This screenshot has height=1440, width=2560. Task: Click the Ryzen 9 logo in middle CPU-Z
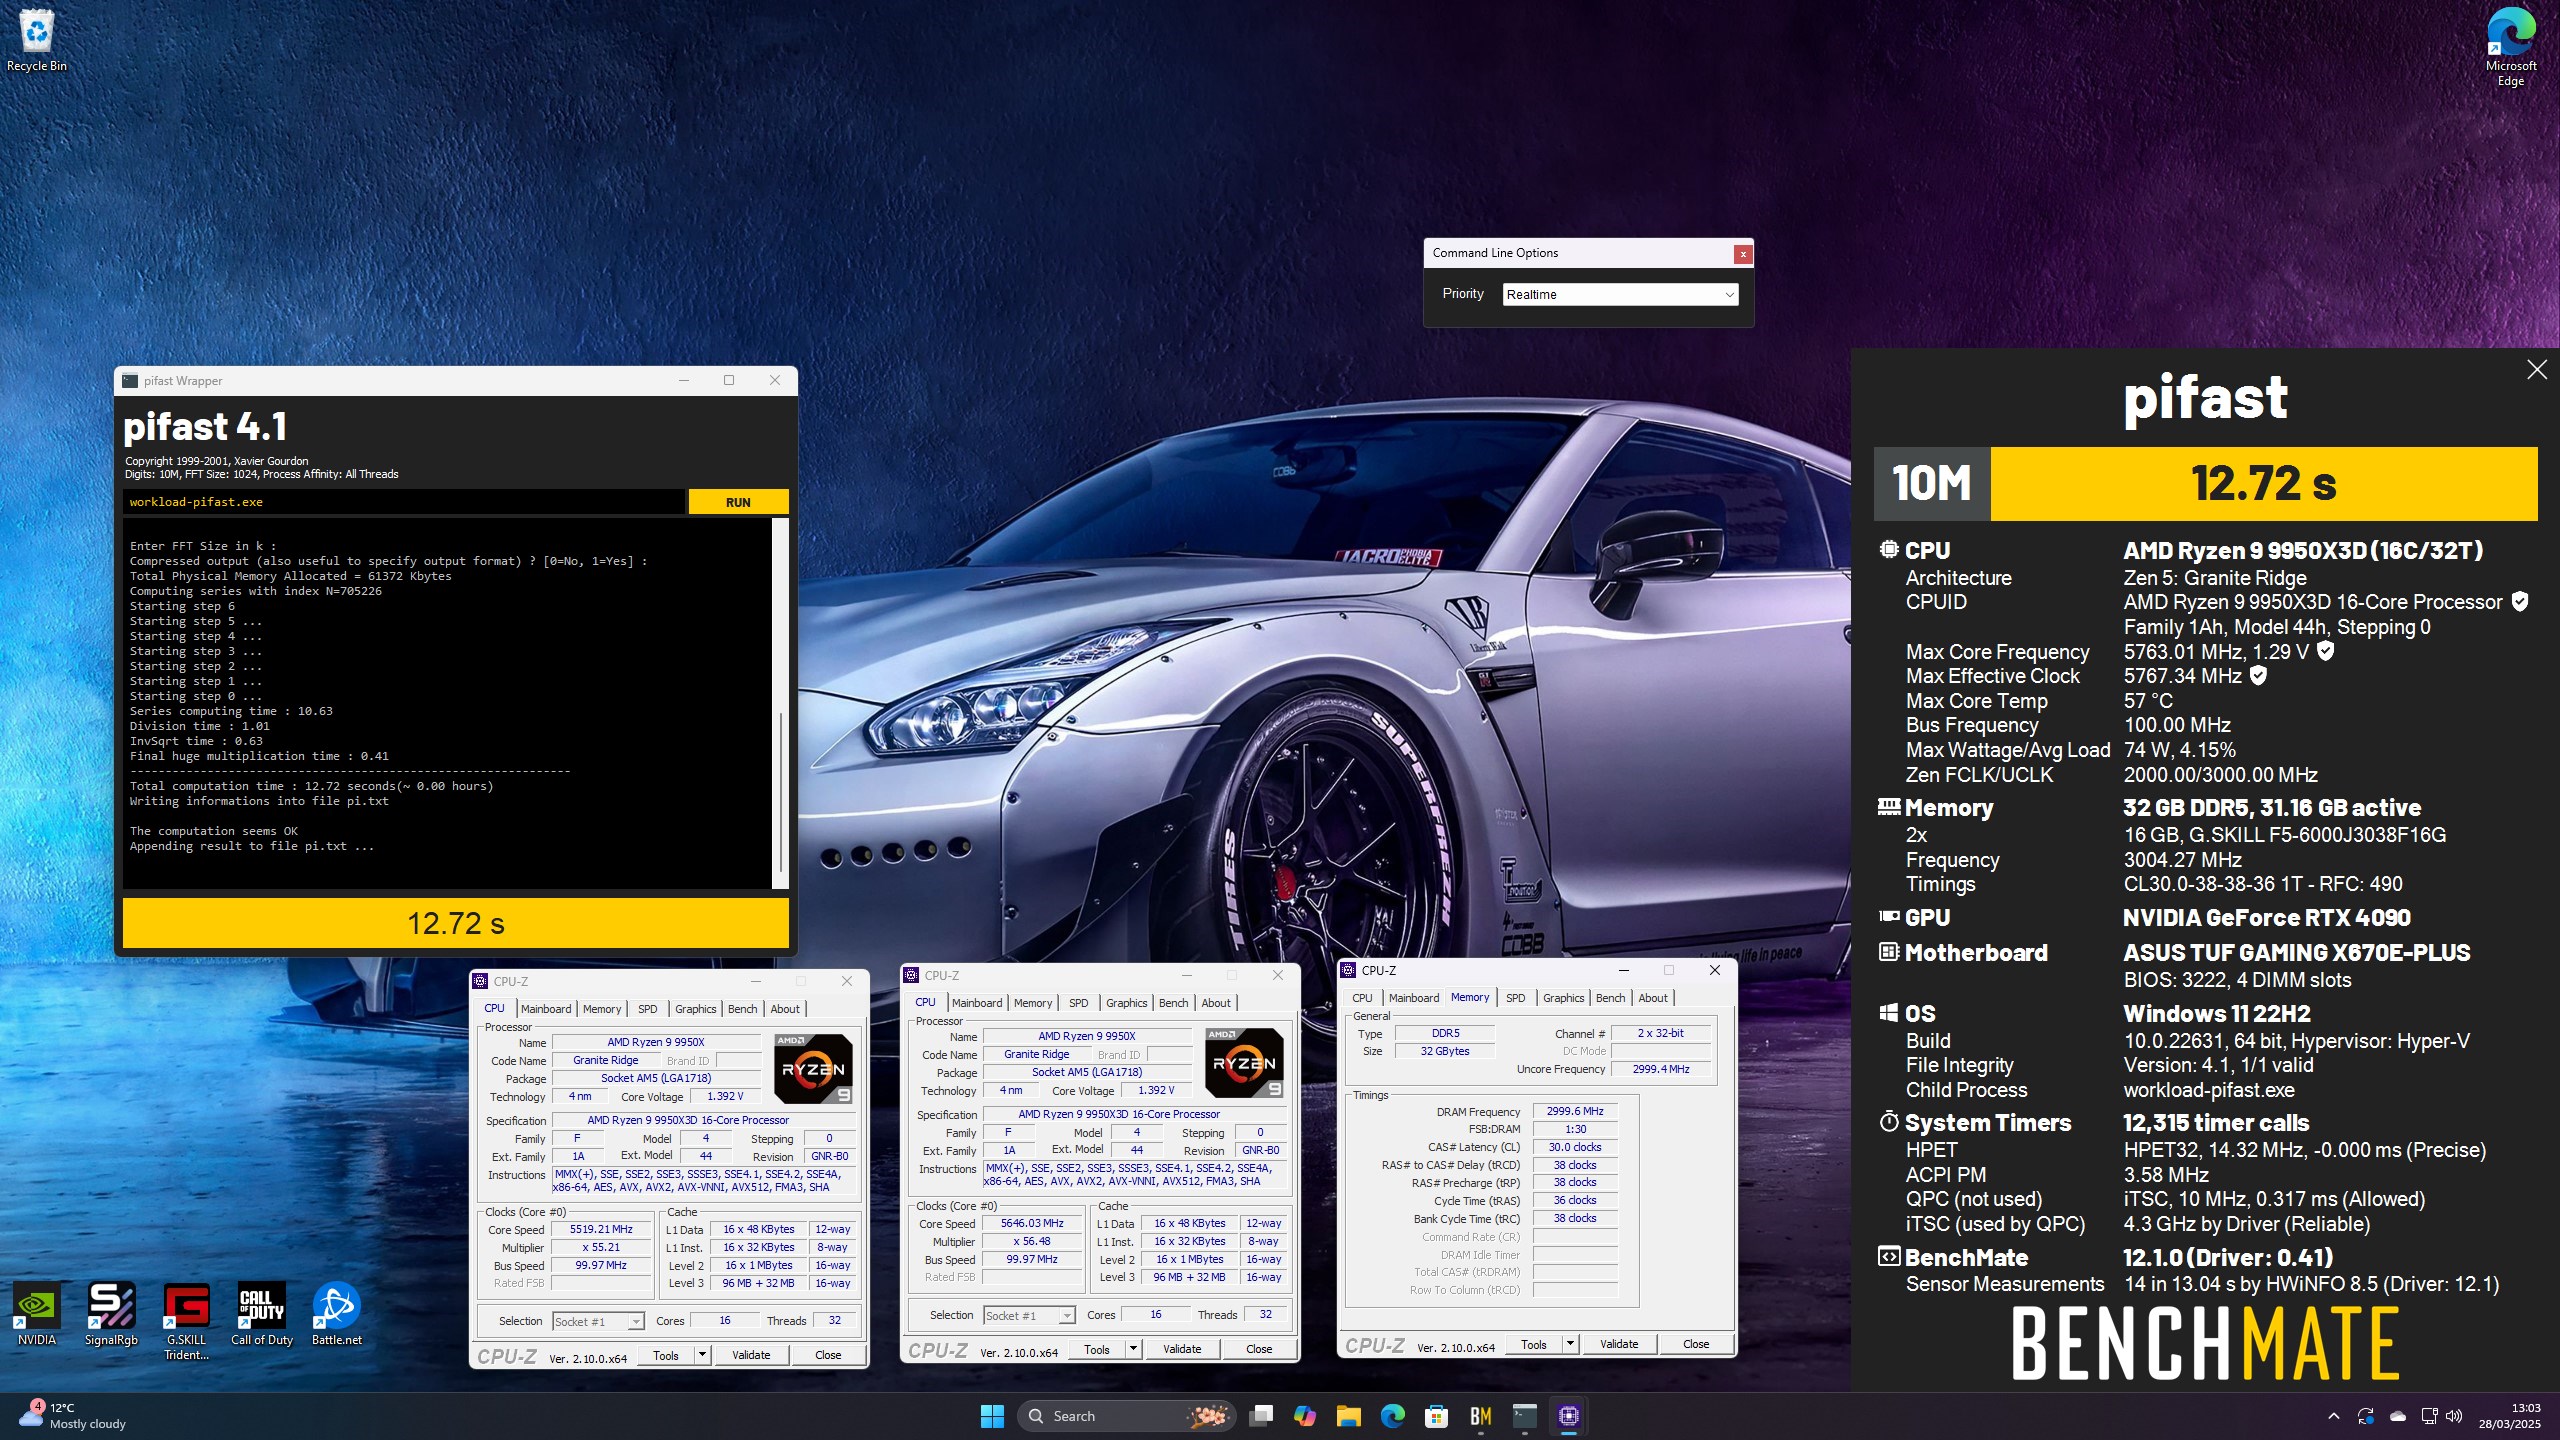pyautogui.click(x=1244, y=1062)
